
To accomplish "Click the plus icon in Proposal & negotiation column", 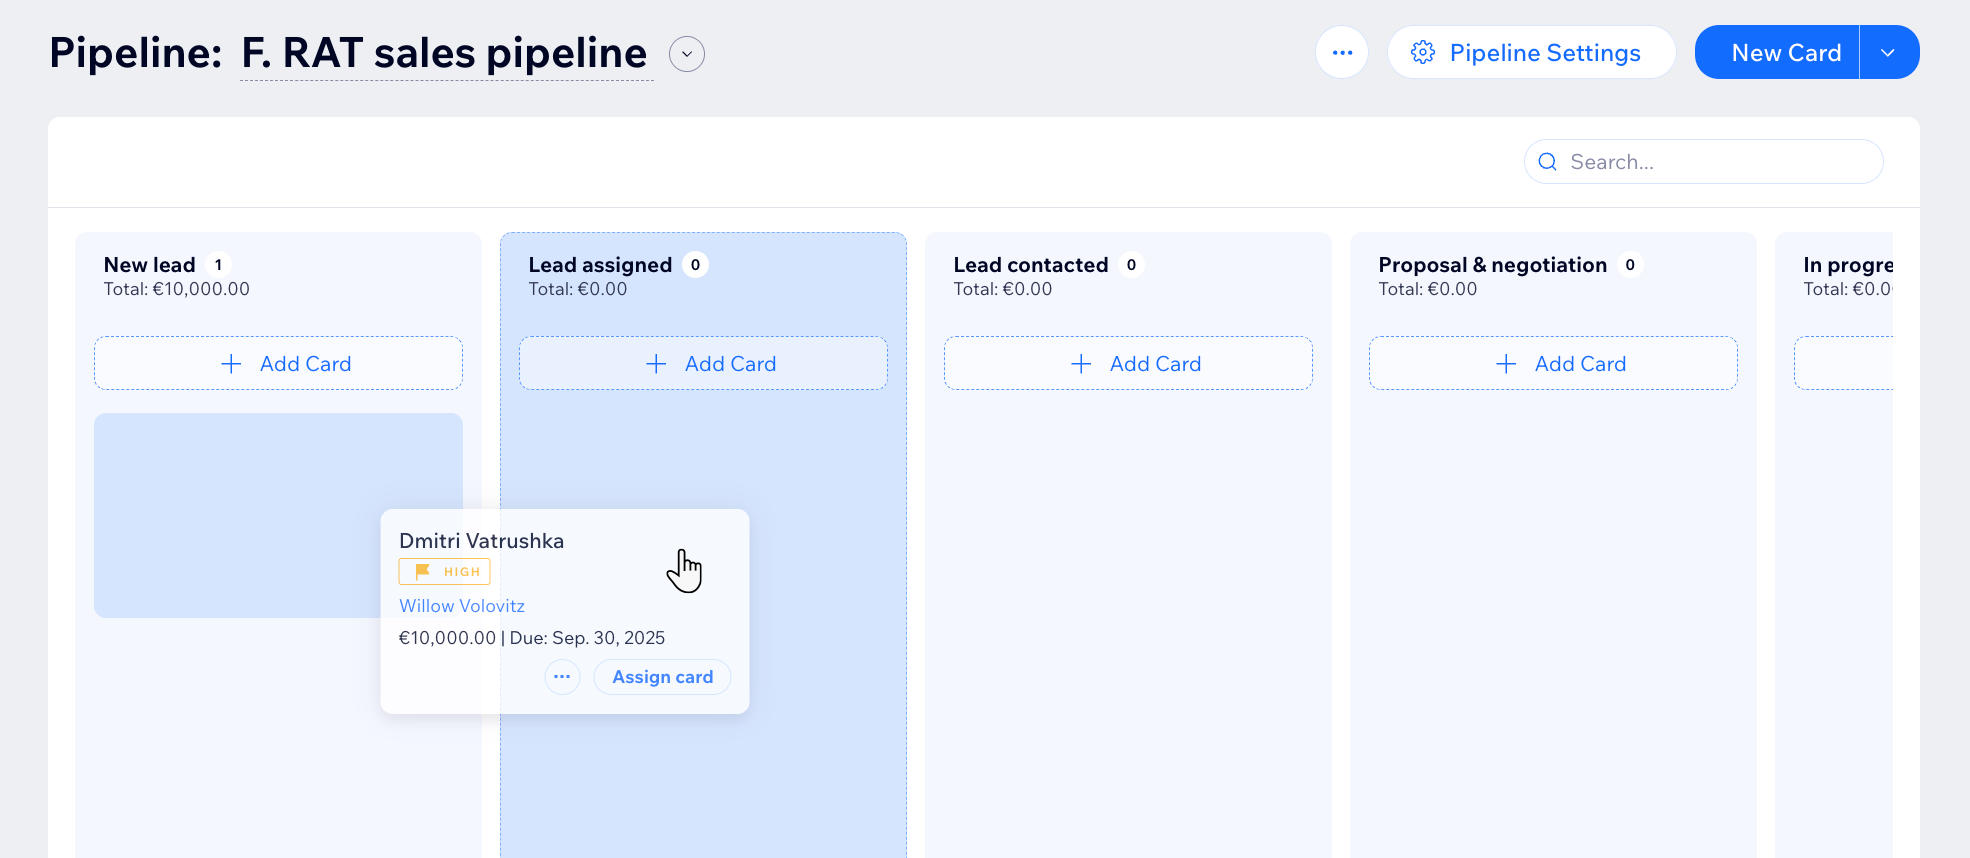I will 1506,364.
